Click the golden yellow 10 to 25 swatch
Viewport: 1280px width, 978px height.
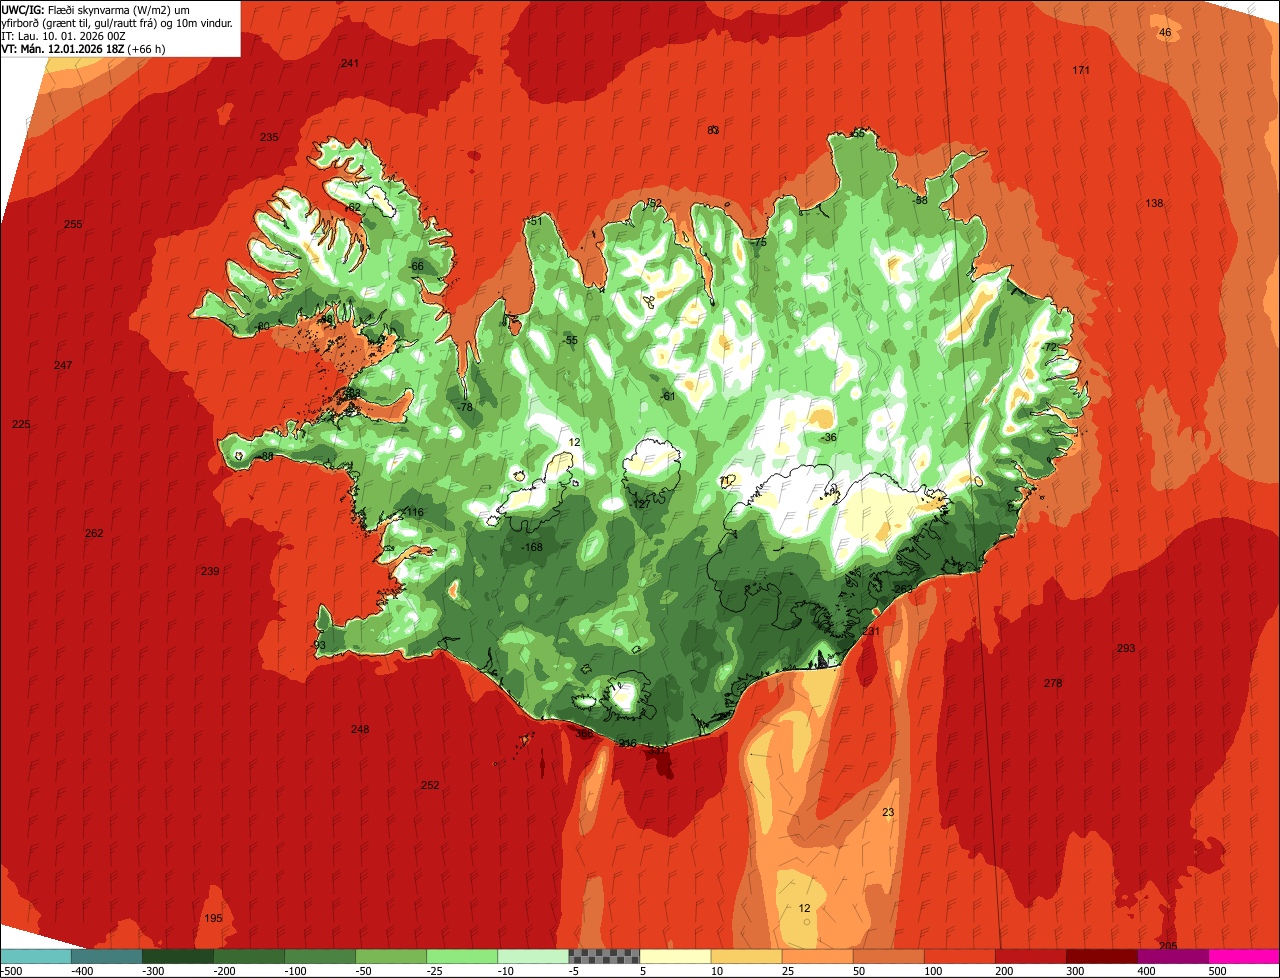[746, 956]
